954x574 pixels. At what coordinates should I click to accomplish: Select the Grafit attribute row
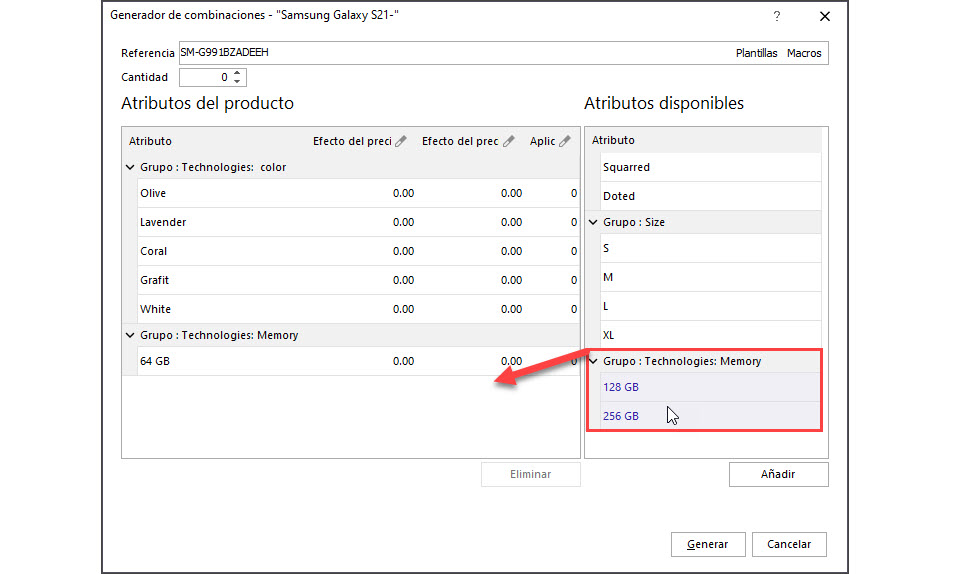[358, 280]
